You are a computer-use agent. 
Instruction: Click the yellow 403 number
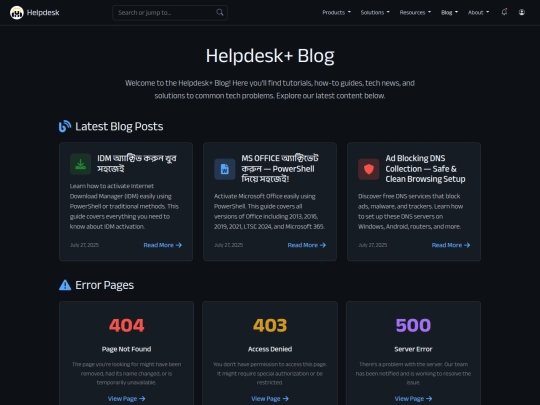coord(270,325)
